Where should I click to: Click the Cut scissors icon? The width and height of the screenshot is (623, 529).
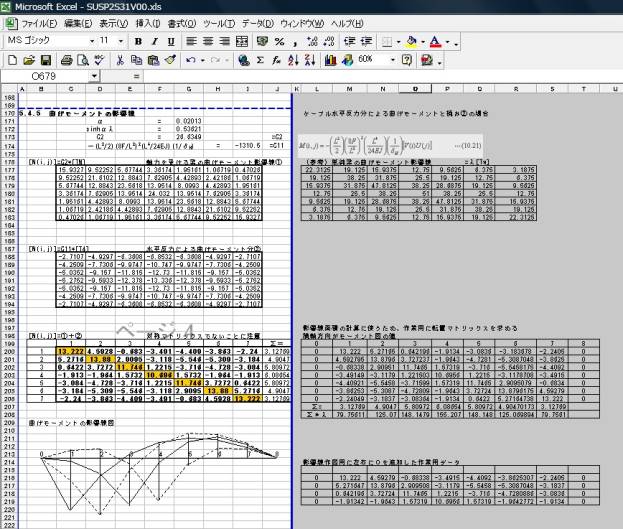[120, 60]
